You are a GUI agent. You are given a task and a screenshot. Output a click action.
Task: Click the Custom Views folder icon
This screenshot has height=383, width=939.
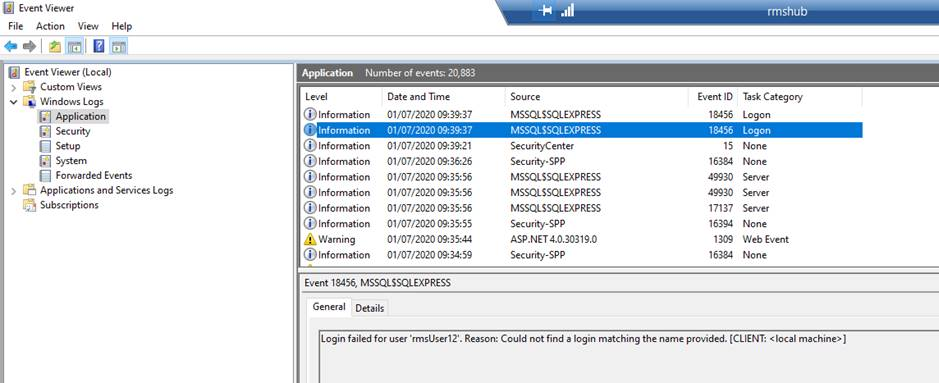(29, 87)
